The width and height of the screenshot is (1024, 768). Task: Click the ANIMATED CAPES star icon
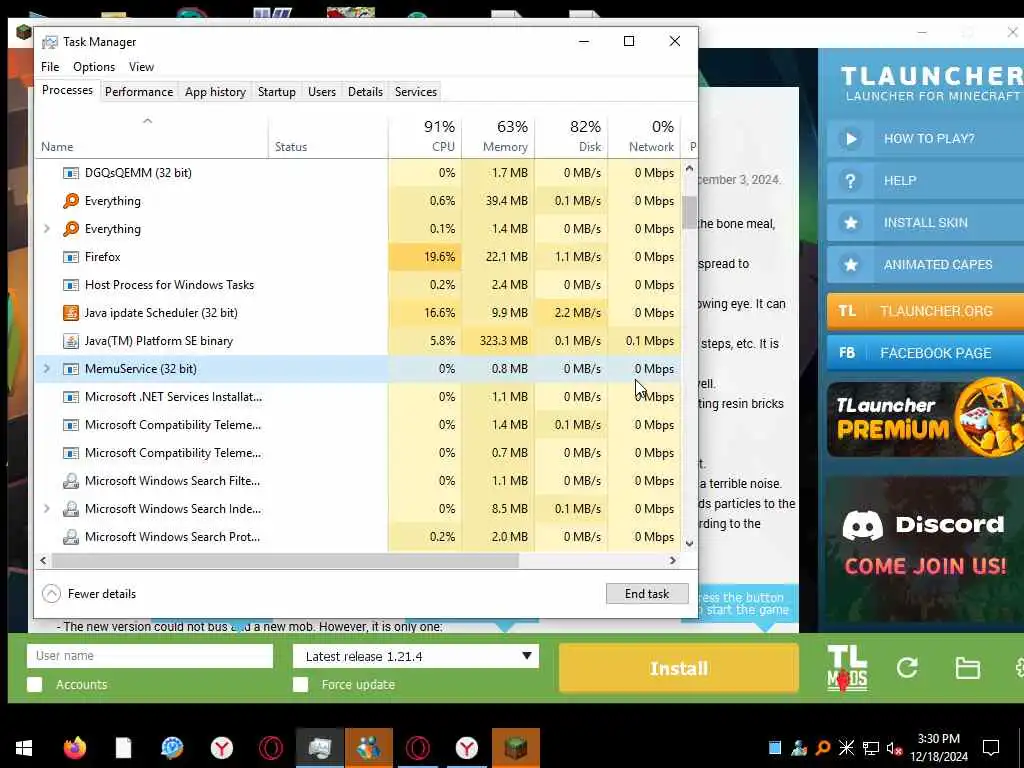point(850,264)
